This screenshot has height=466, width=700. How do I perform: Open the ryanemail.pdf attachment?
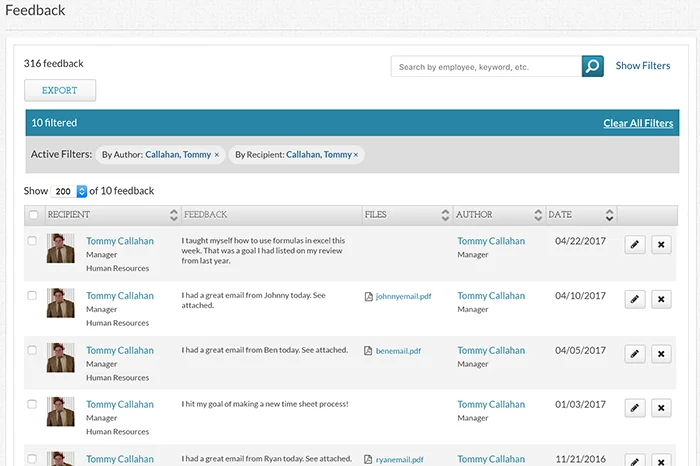click(x=400, y=459)
